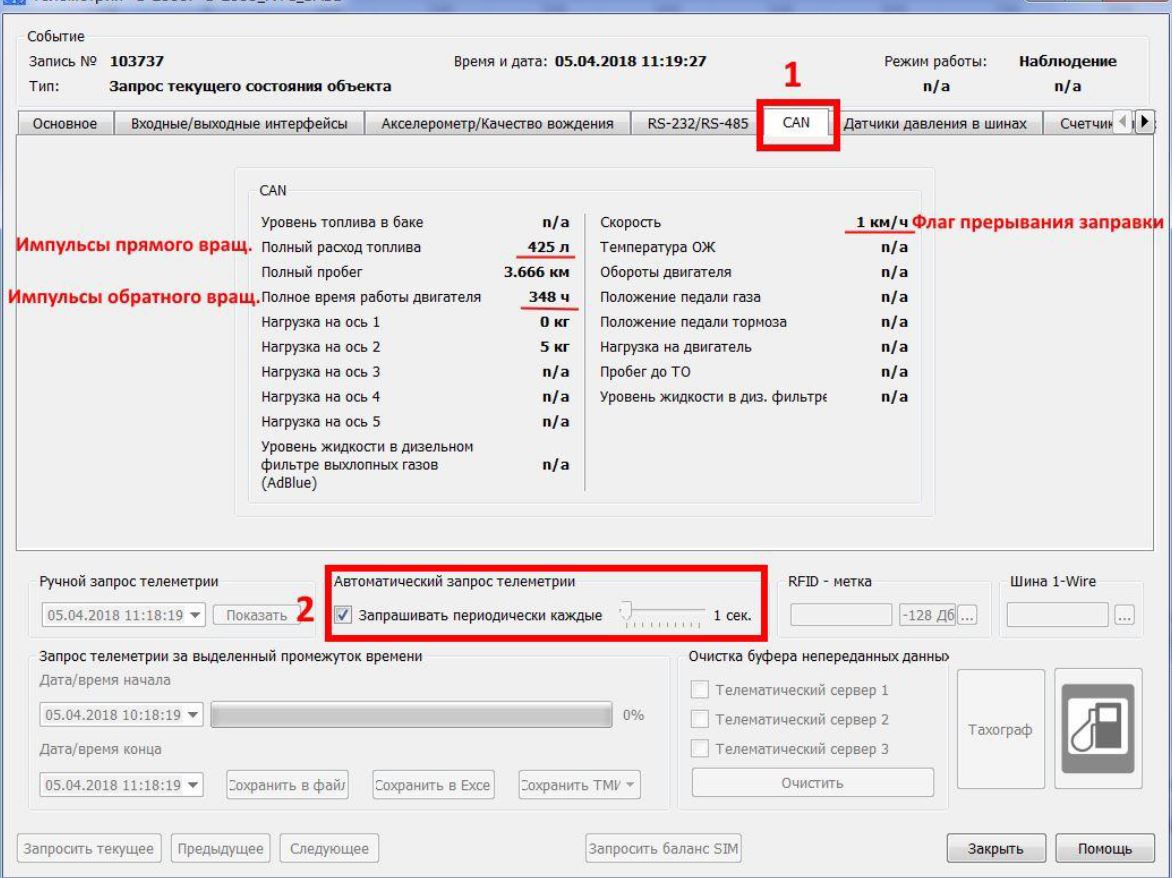The height and width of the screenshot is (878, 1172).
Task: Click ellipsis button next to RFID field
Action: (966, 615)
